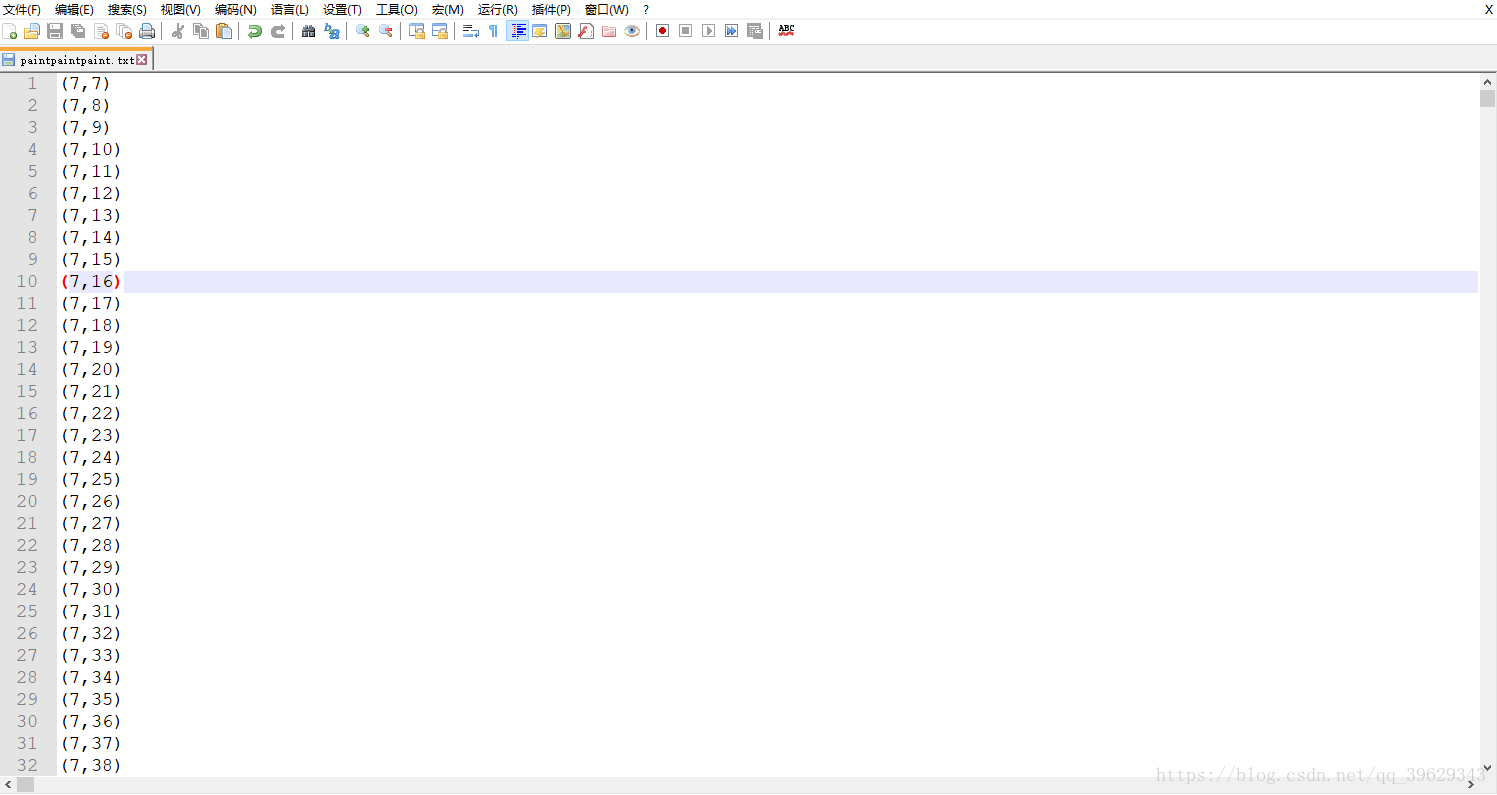Click the Save Recorded Macro icon
Screen dimensions: 1497x795
[x=754, y=31]
